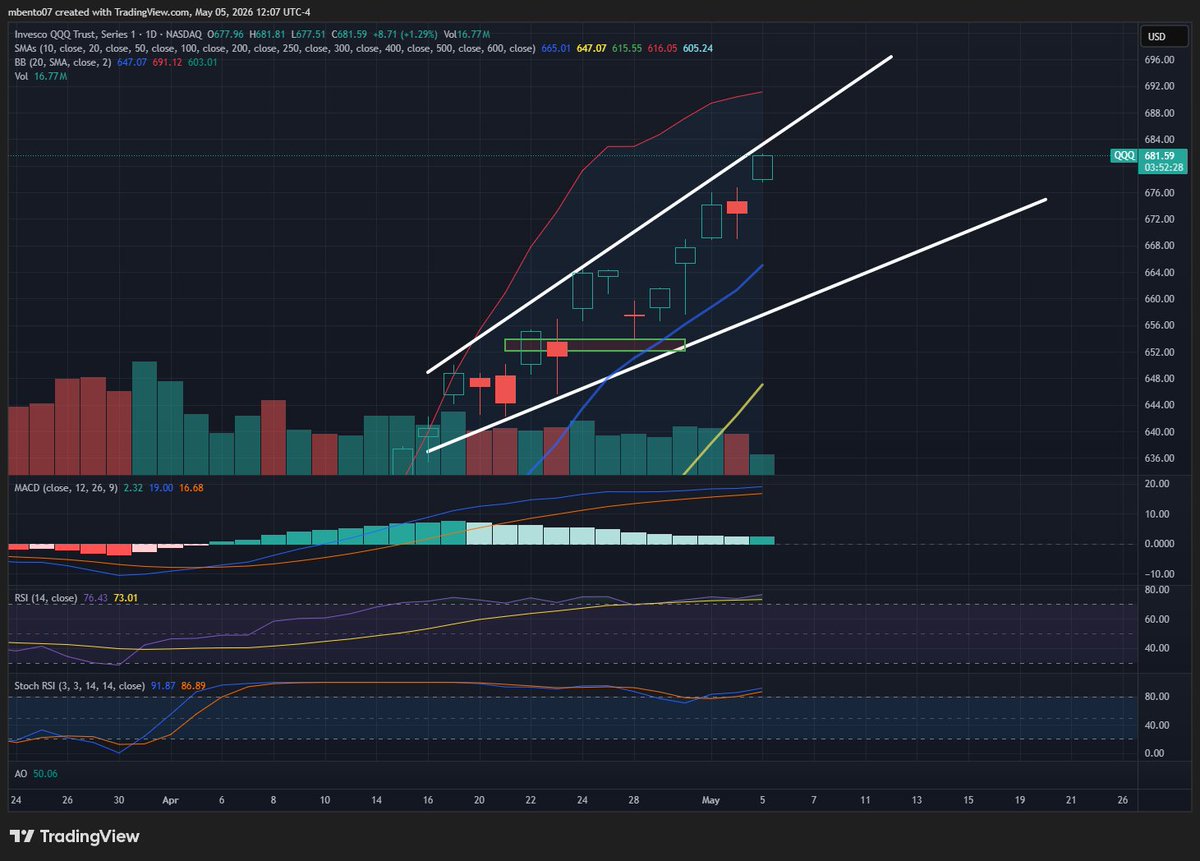Click the -10.00 label on the MACD axis

pyautogui.click(x=1159, y=574)
